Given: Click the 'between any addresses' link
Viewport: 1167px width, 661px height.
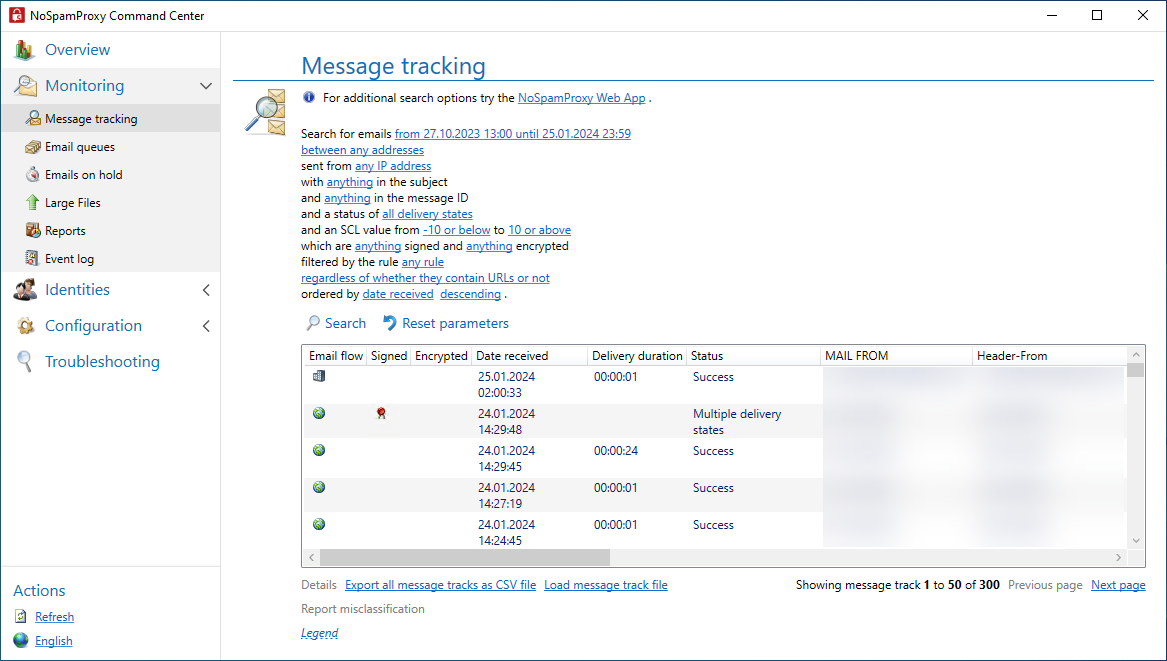Looking at the screenshot, I should [362, 150].
